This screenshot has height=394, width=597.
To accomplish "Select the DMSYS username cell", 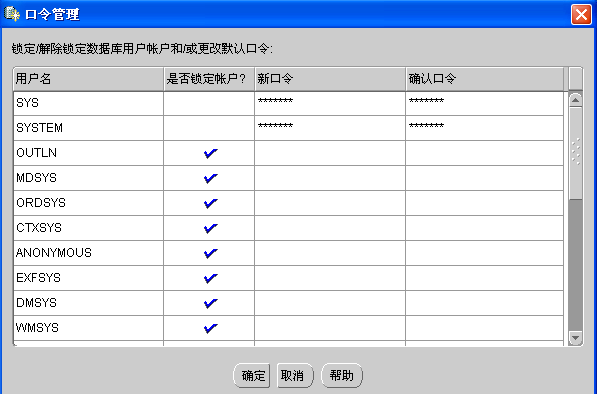I will pyautogui.click(x=88, y=303).
